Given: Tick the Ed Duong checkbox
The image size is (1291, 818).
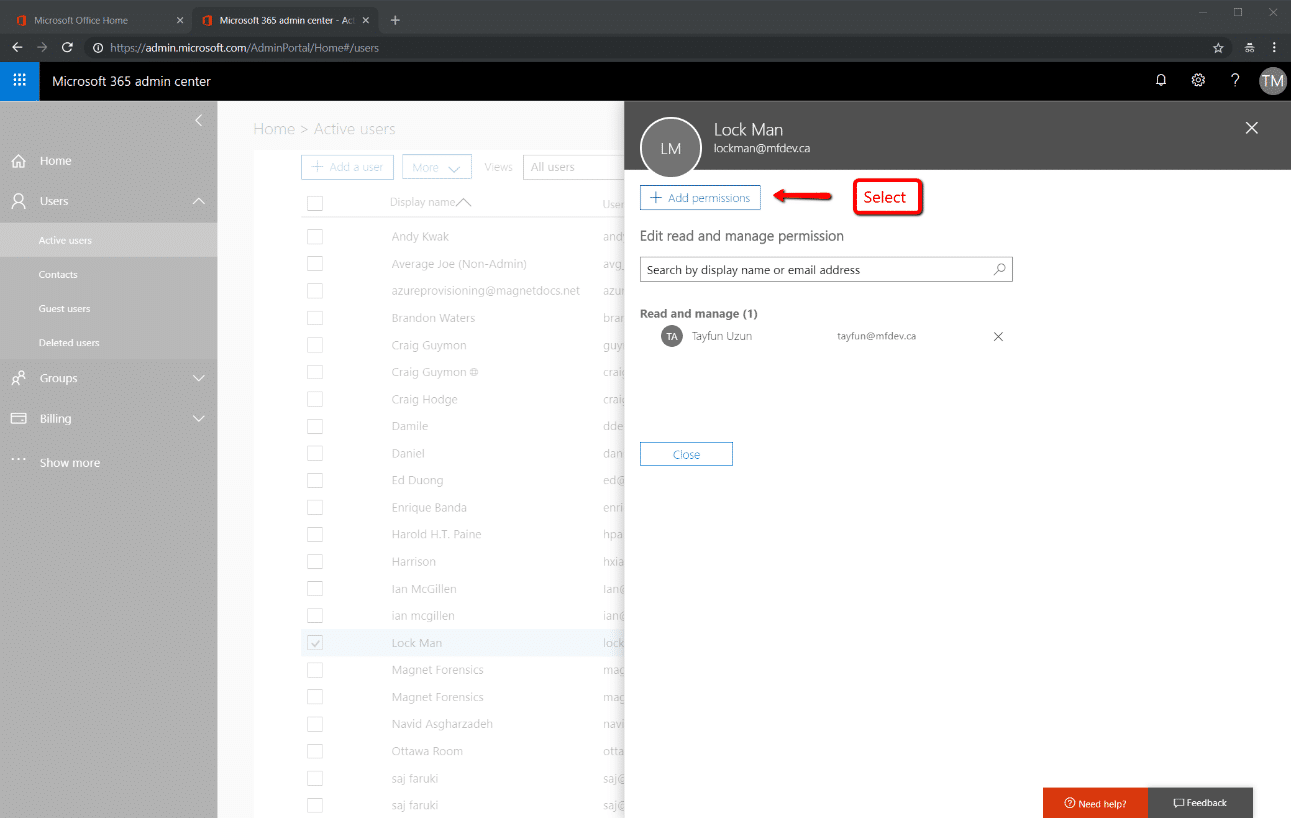Looking at the screenshot, I should coord(315,480).
